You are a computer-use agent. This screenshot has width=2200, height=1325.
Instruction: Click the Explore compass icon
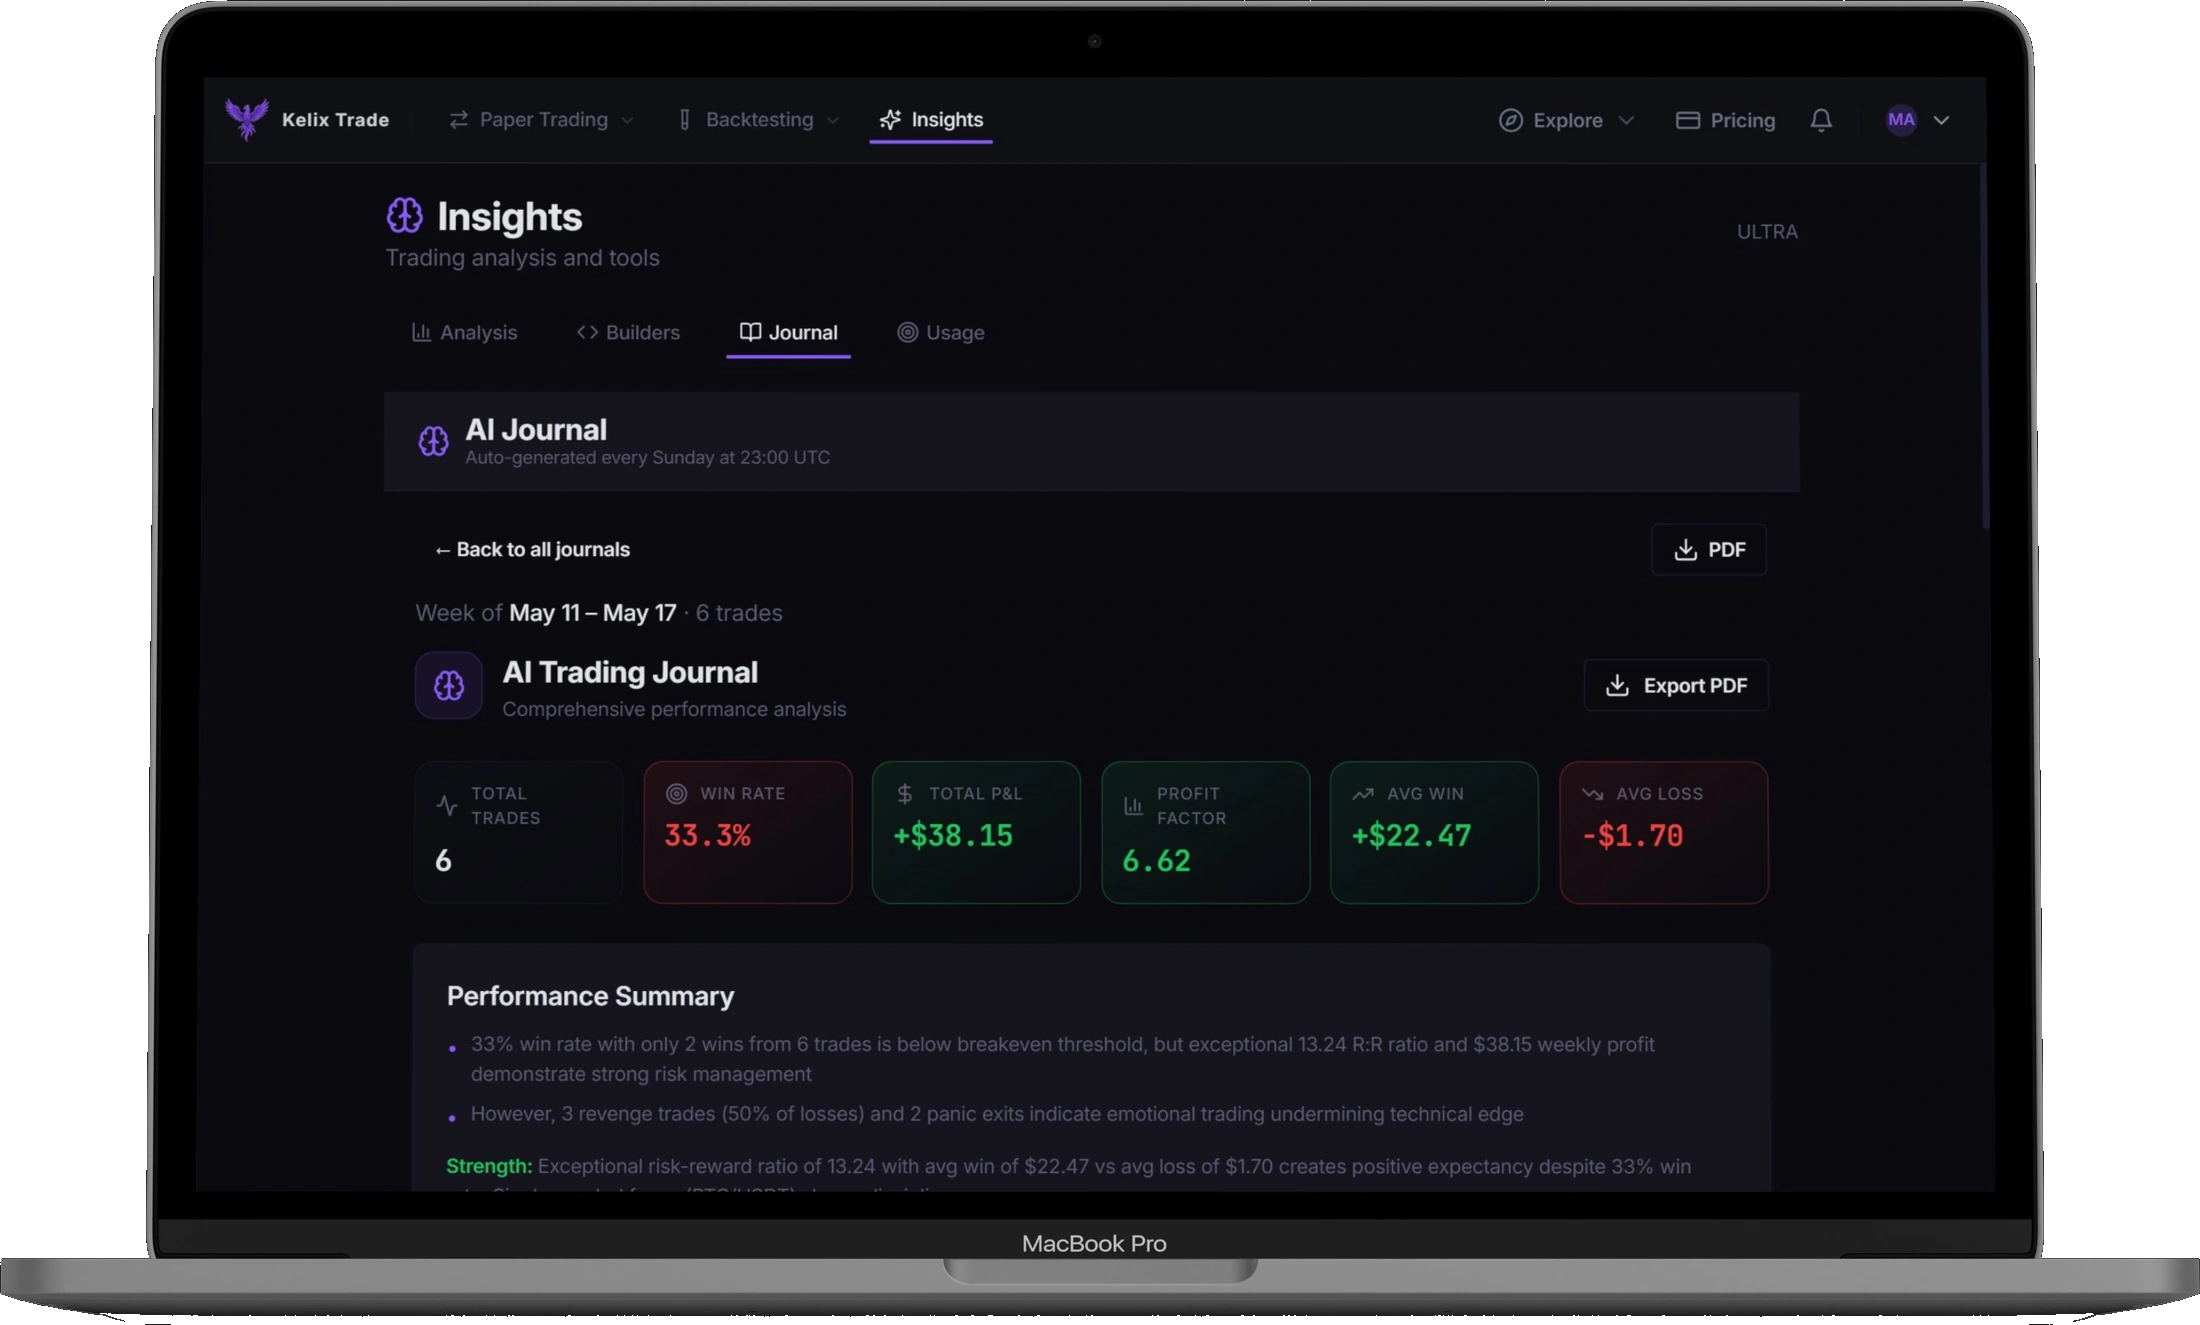(1510, 120)
